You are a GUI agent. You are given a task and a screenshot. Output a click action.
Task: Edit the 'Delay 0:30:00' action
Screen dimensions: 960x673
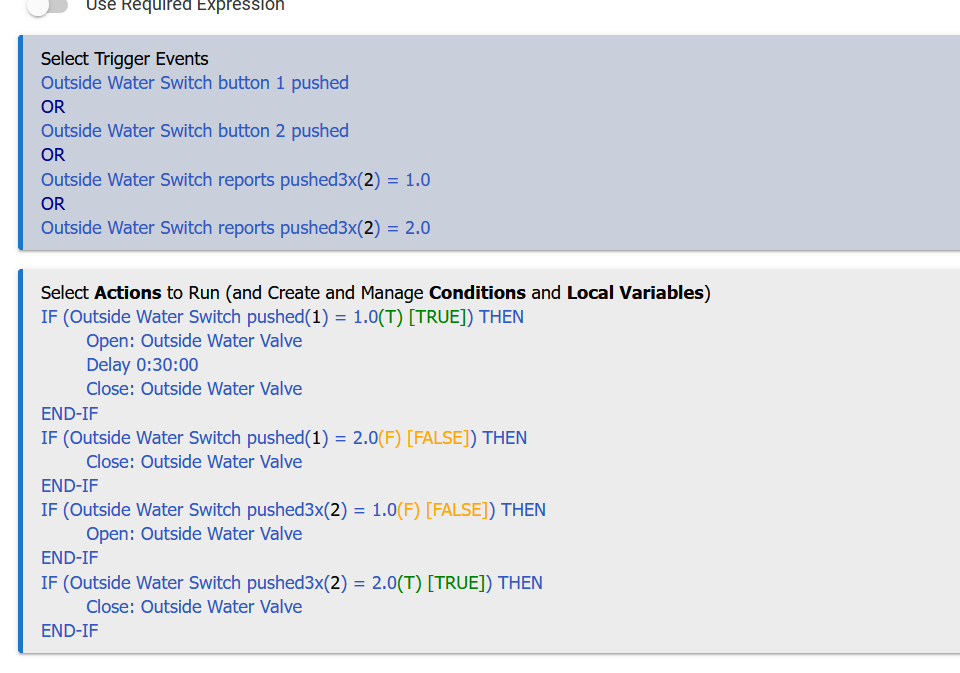140,364
